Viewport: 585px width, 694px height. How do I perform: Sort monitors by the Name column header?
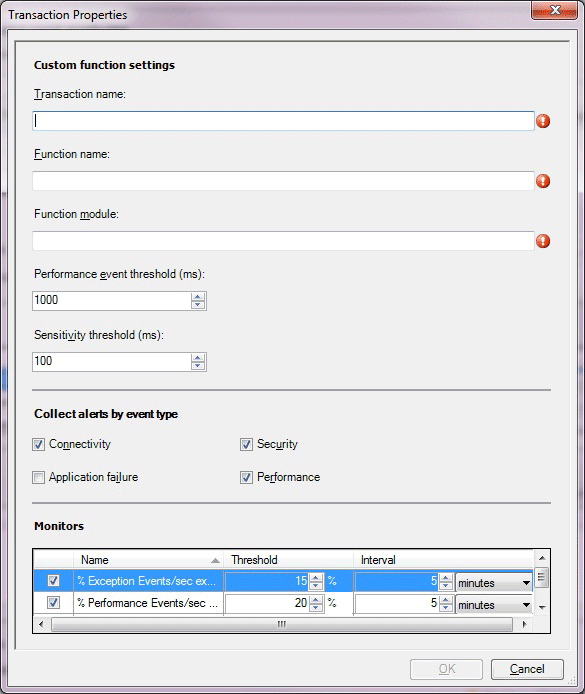[148, 560]
